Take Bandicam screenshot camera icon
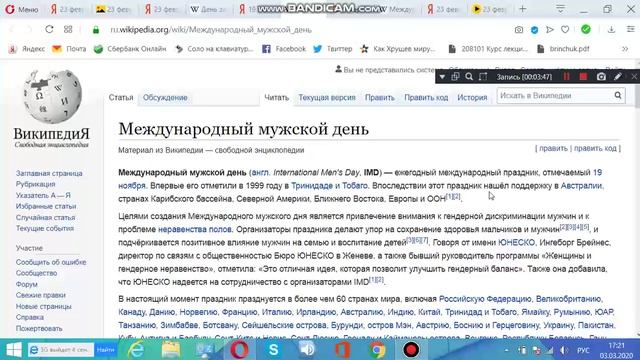The width and height of the screenshot is (640, 360). [601, 77]
